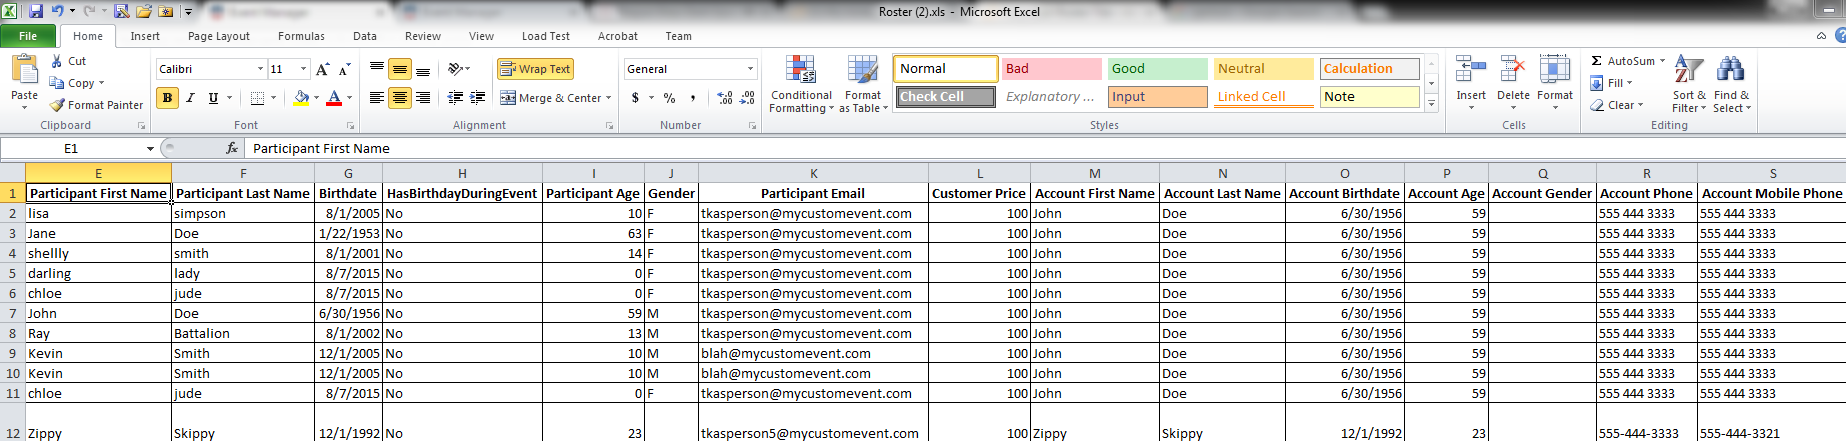Decrease Decimal places
The image size is (1846, 441).
[747, 98]
